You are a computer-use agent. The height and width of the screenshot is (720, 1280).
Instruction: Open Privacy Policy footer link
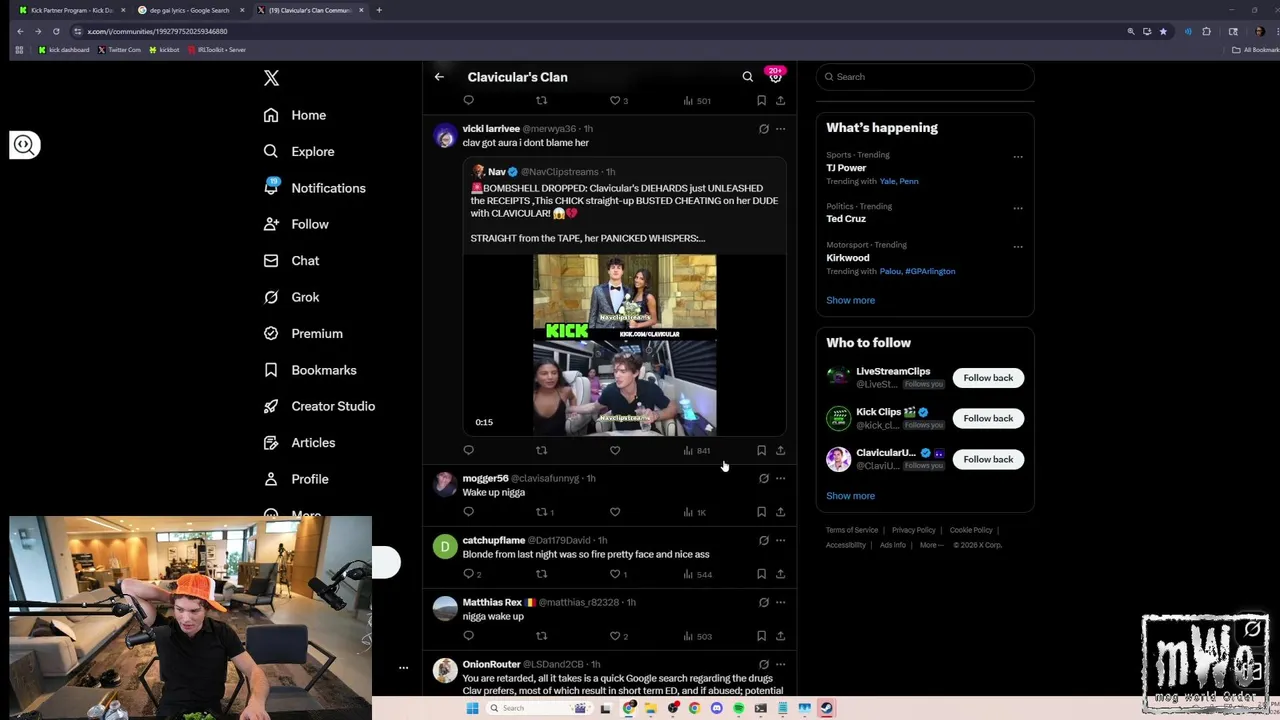pos(913,530)
